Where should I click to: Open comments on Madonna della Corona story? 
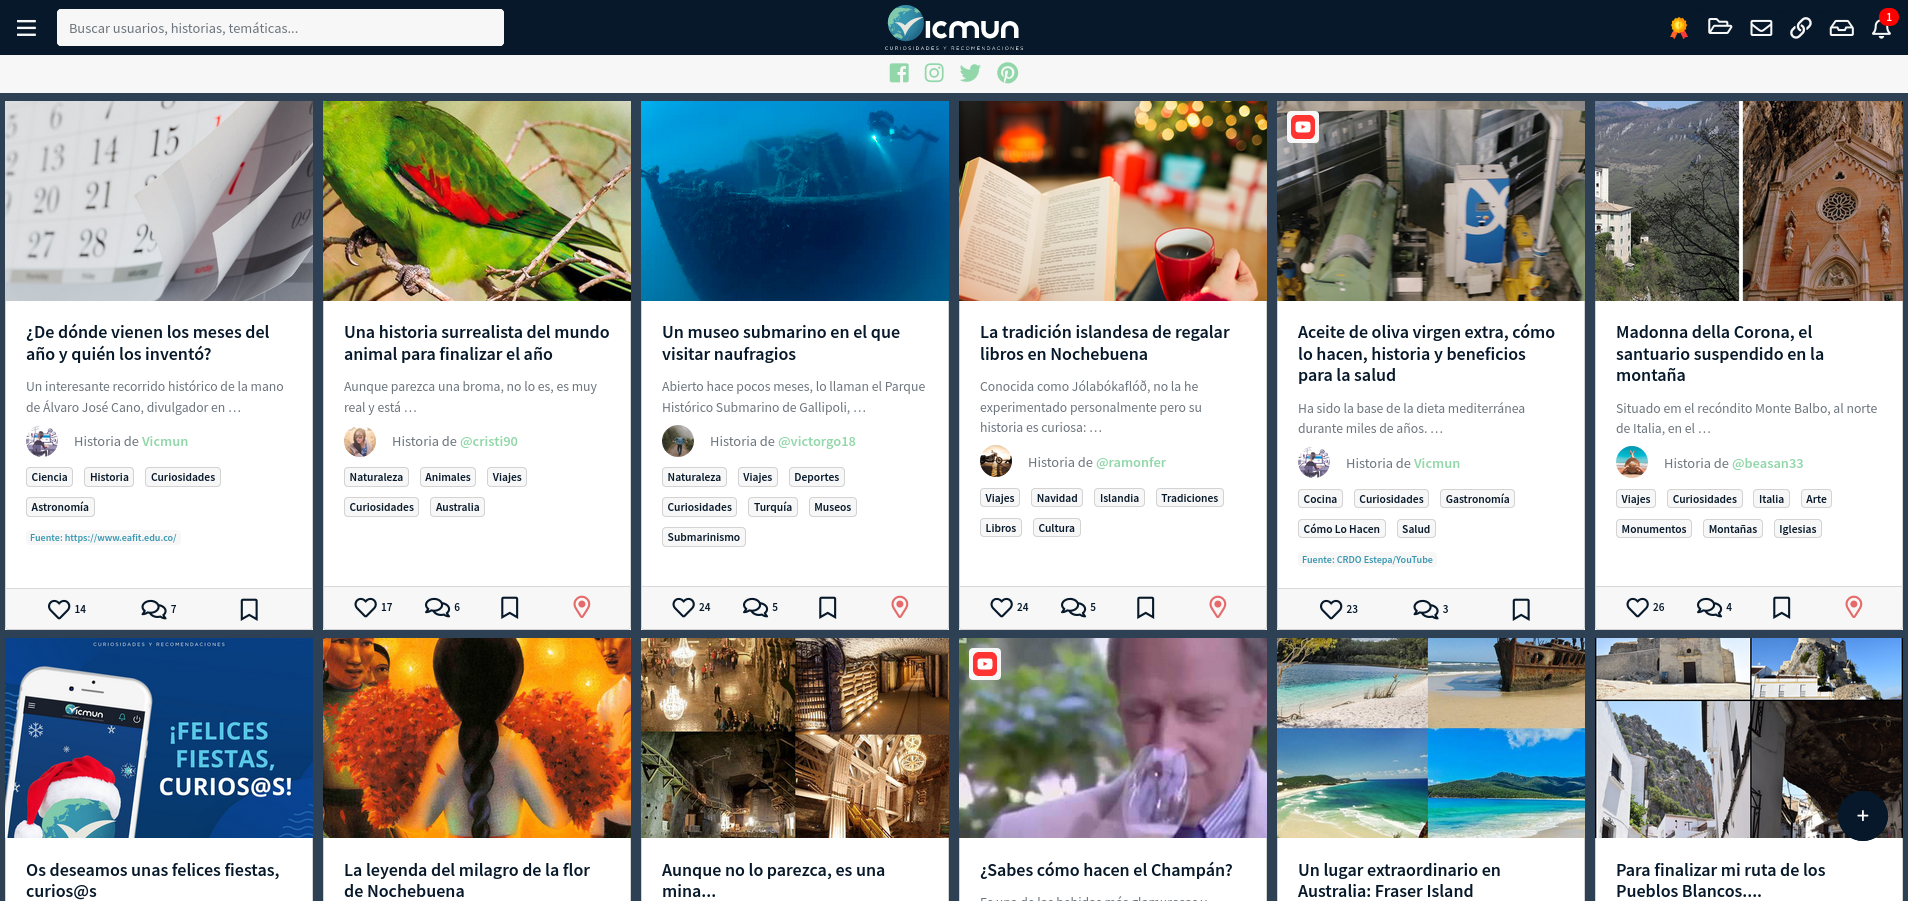(x=1709, y=607)
